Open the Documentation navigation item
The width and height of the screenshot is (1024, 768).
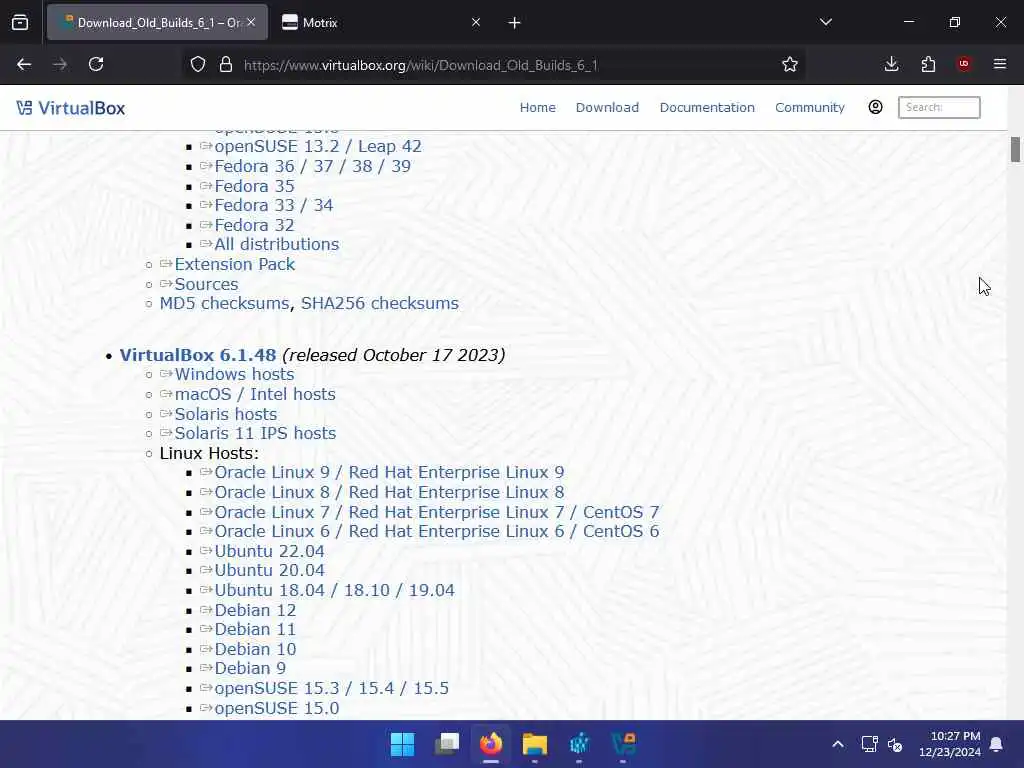[x=707, y=108]
